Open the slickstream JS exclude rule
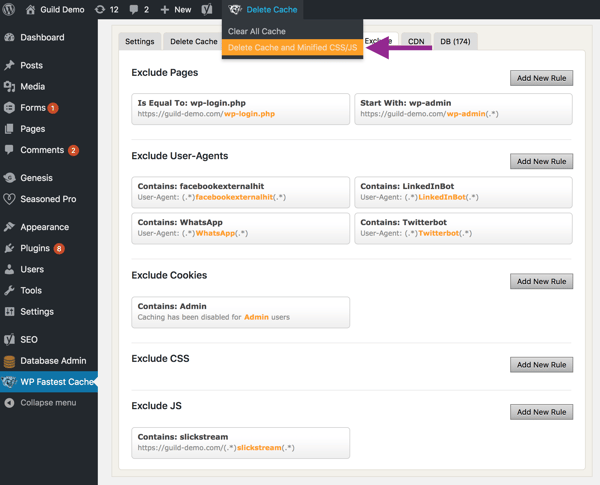The height and width of the screenshot is (485, 600). [241, 443]
